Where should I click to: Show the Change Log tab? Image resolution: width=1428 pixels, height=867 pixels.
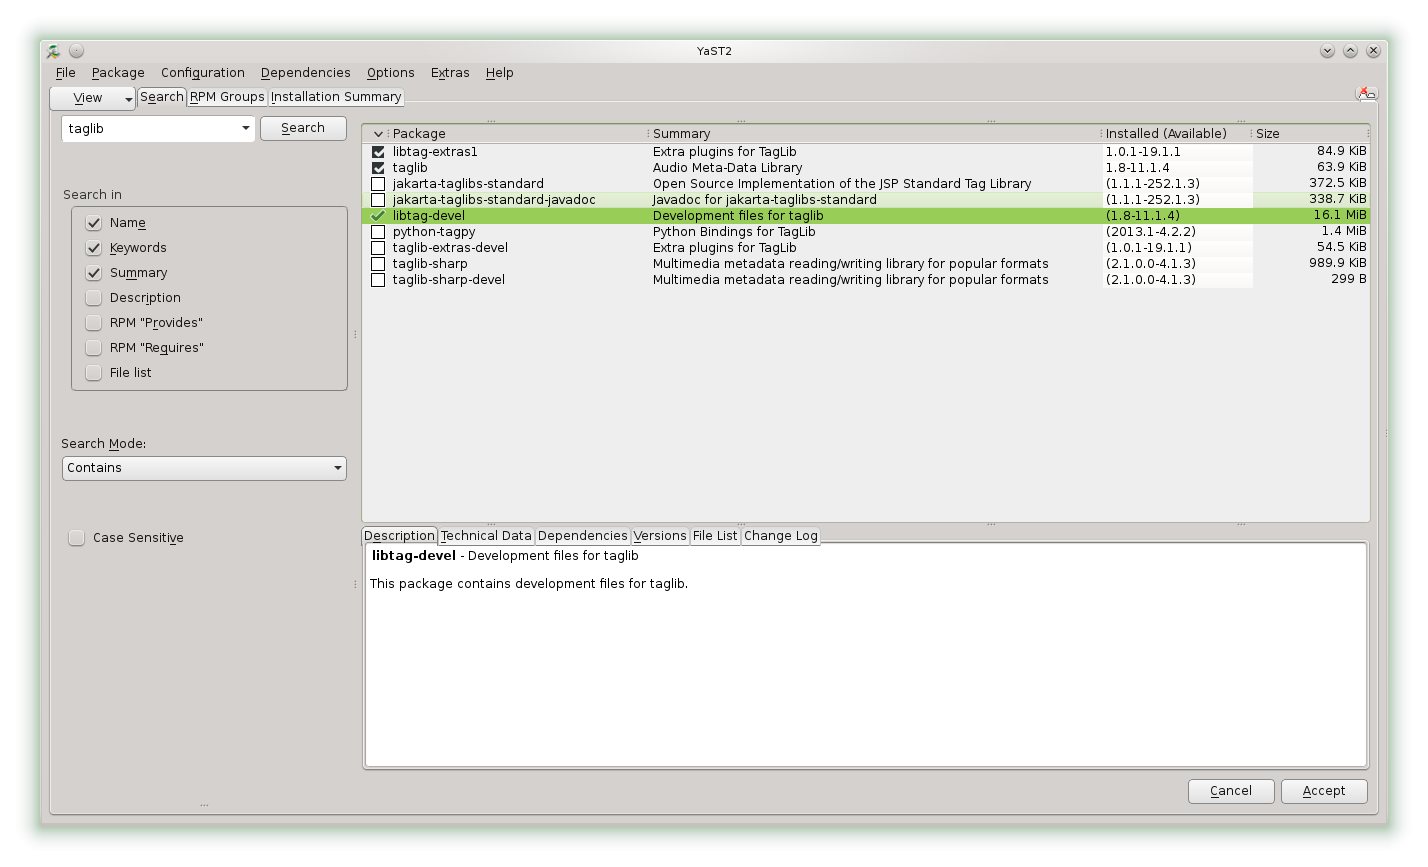781,536
